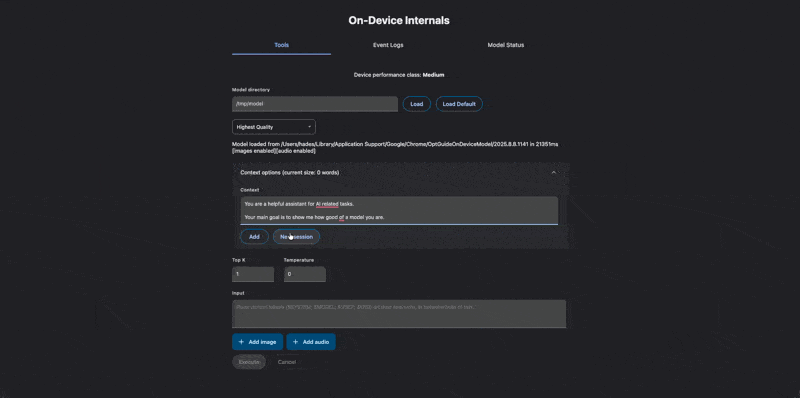Click the New session button
The image size is (800, 398).
coord(296,237)
